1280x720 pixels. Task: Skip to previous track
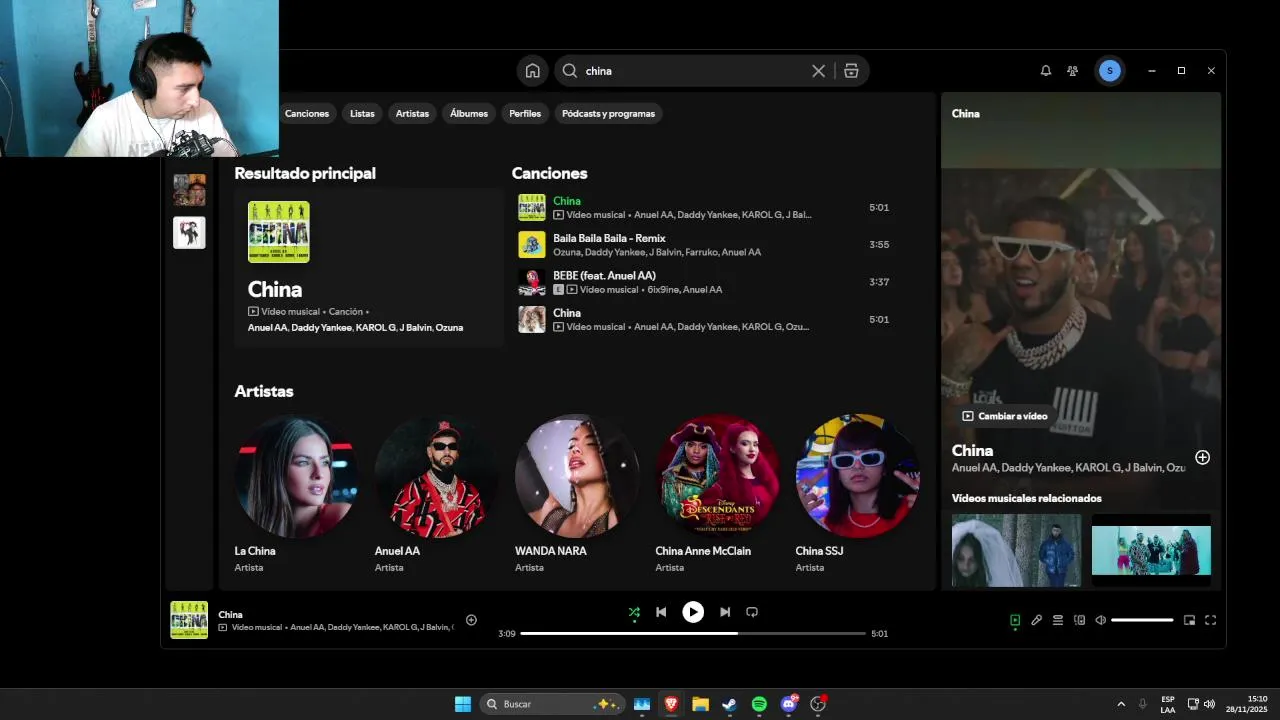[x=661, y=612]
